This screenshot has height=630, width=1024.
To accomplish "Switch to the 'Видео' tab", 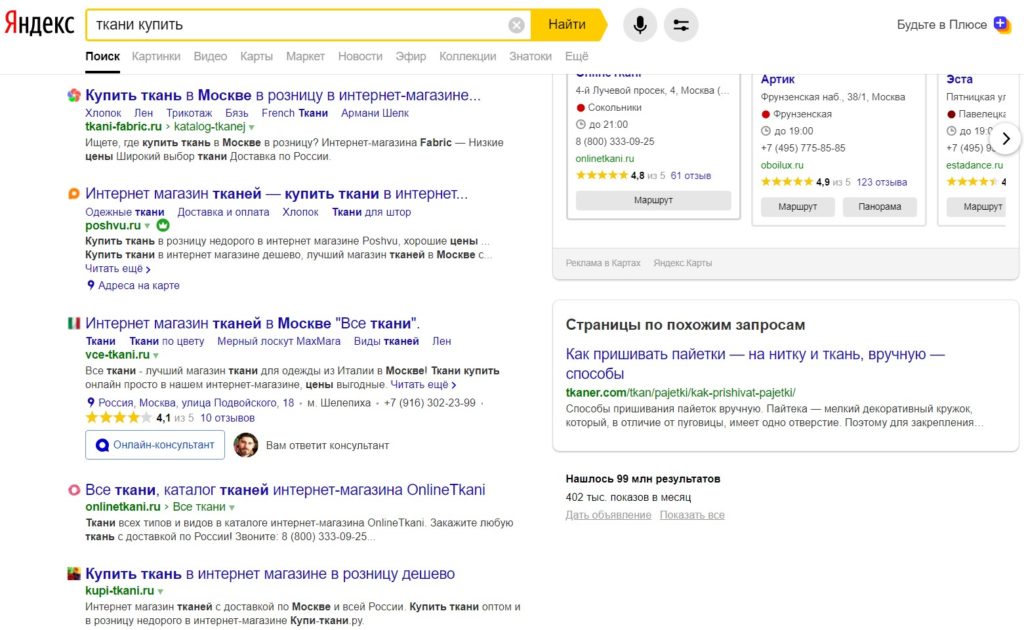I will (x=210, y=56).
